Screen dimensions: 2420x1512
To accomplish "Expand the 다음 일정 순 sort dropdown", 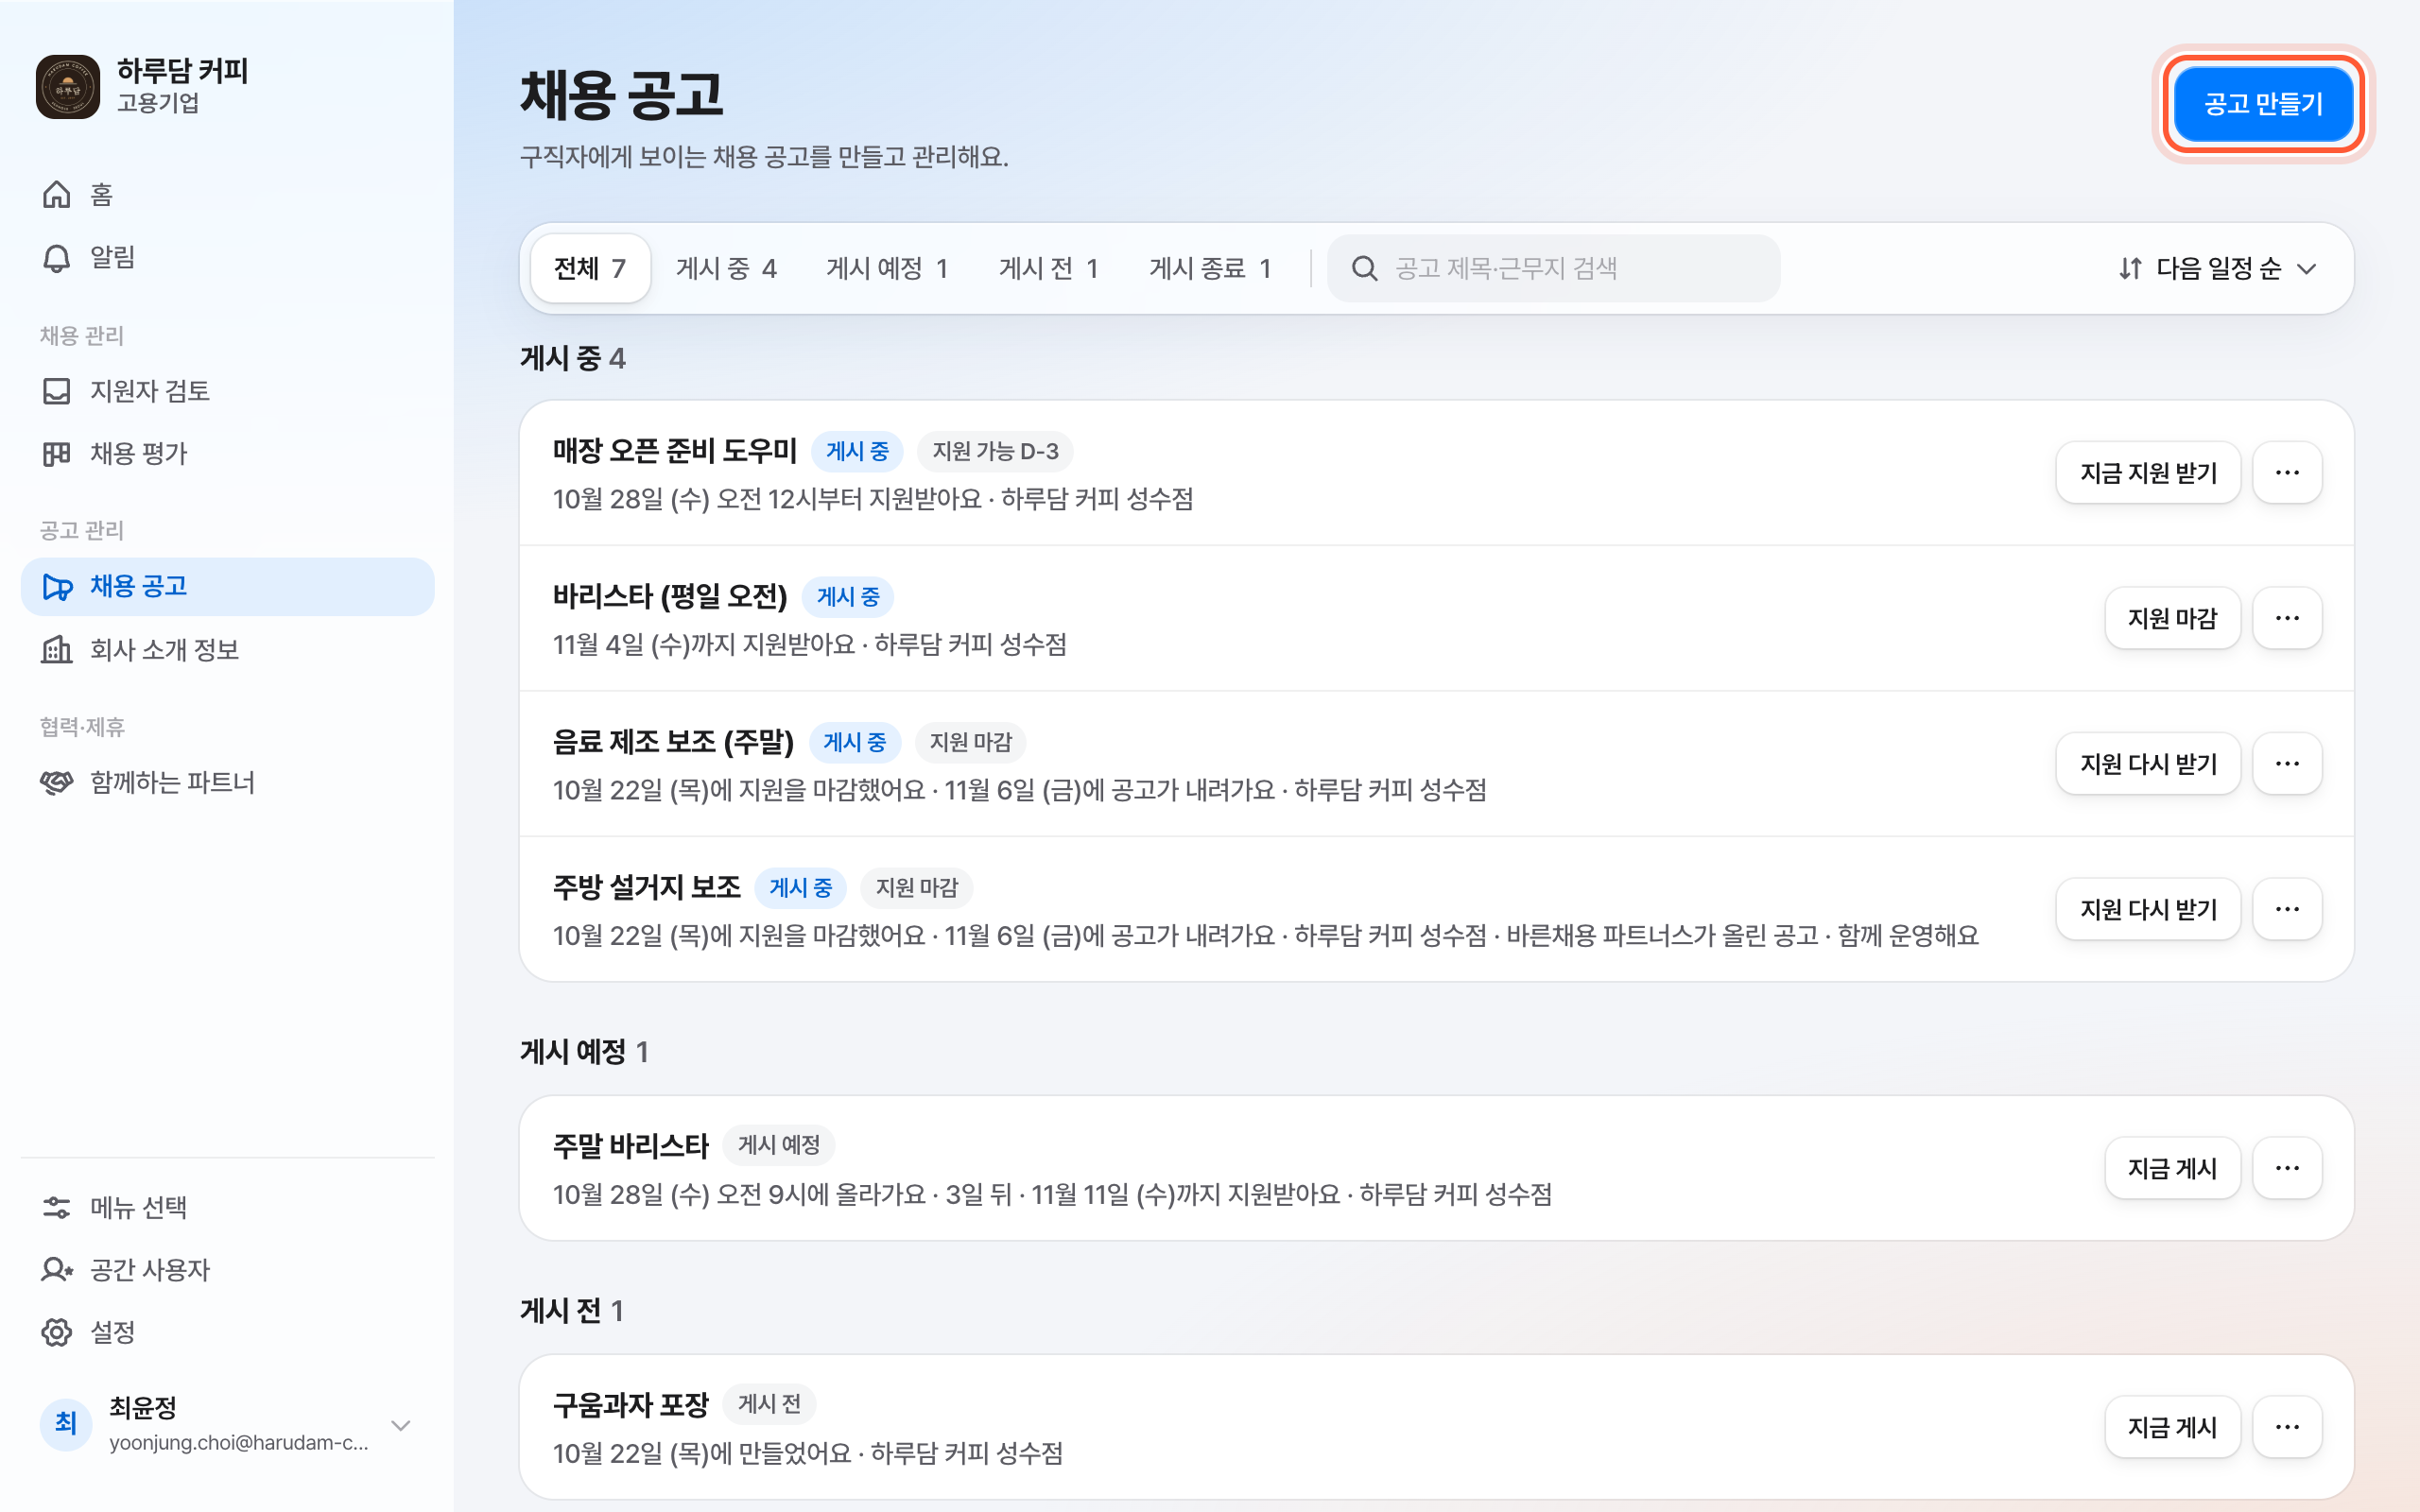I will (2216, 268).
